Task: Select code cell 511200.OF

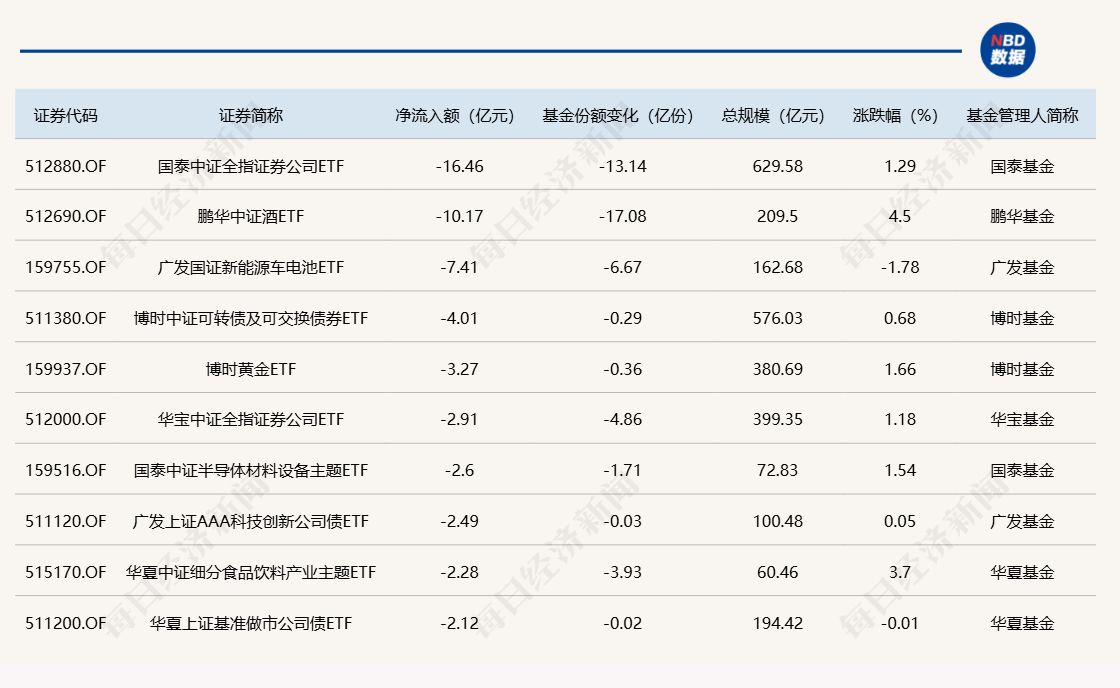Action: [66, 623]
